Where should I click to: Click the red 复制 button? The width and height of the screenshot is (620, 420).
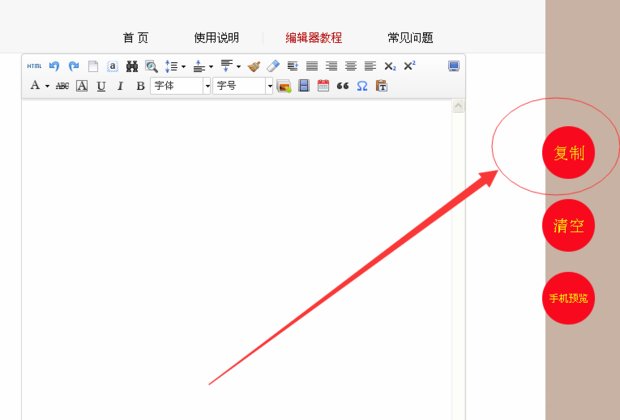(x=568, y=153)
